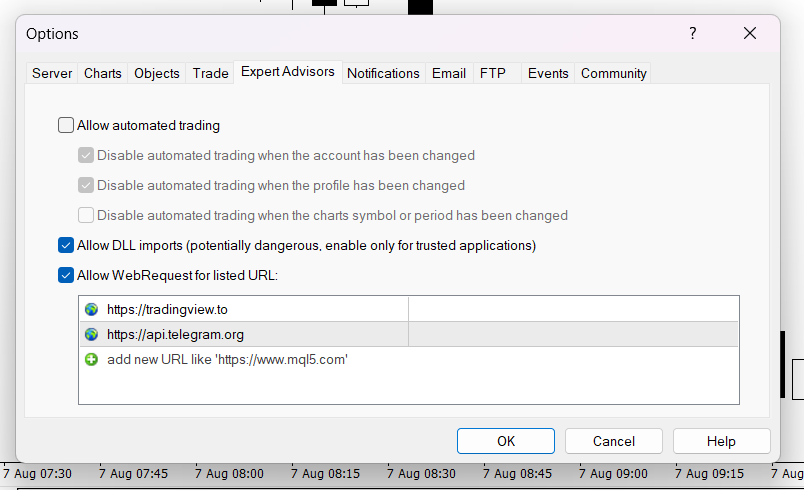Screen dimensions: 804x490
Task: Click 'add new URL' entry field
Action: click(x=227, y=359)
